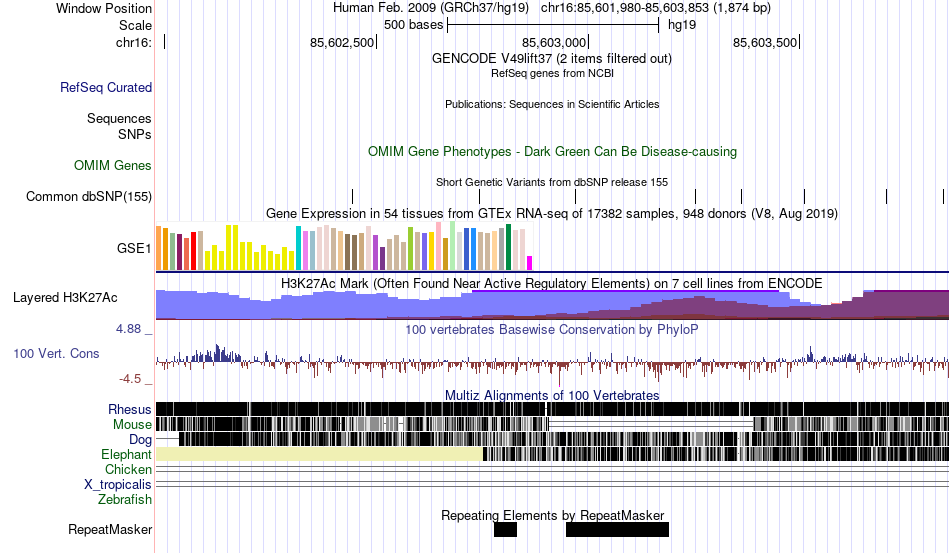Click the longer RepeatMasker black block
Viewport: 950px width, 553px height.
pos(617,529)
